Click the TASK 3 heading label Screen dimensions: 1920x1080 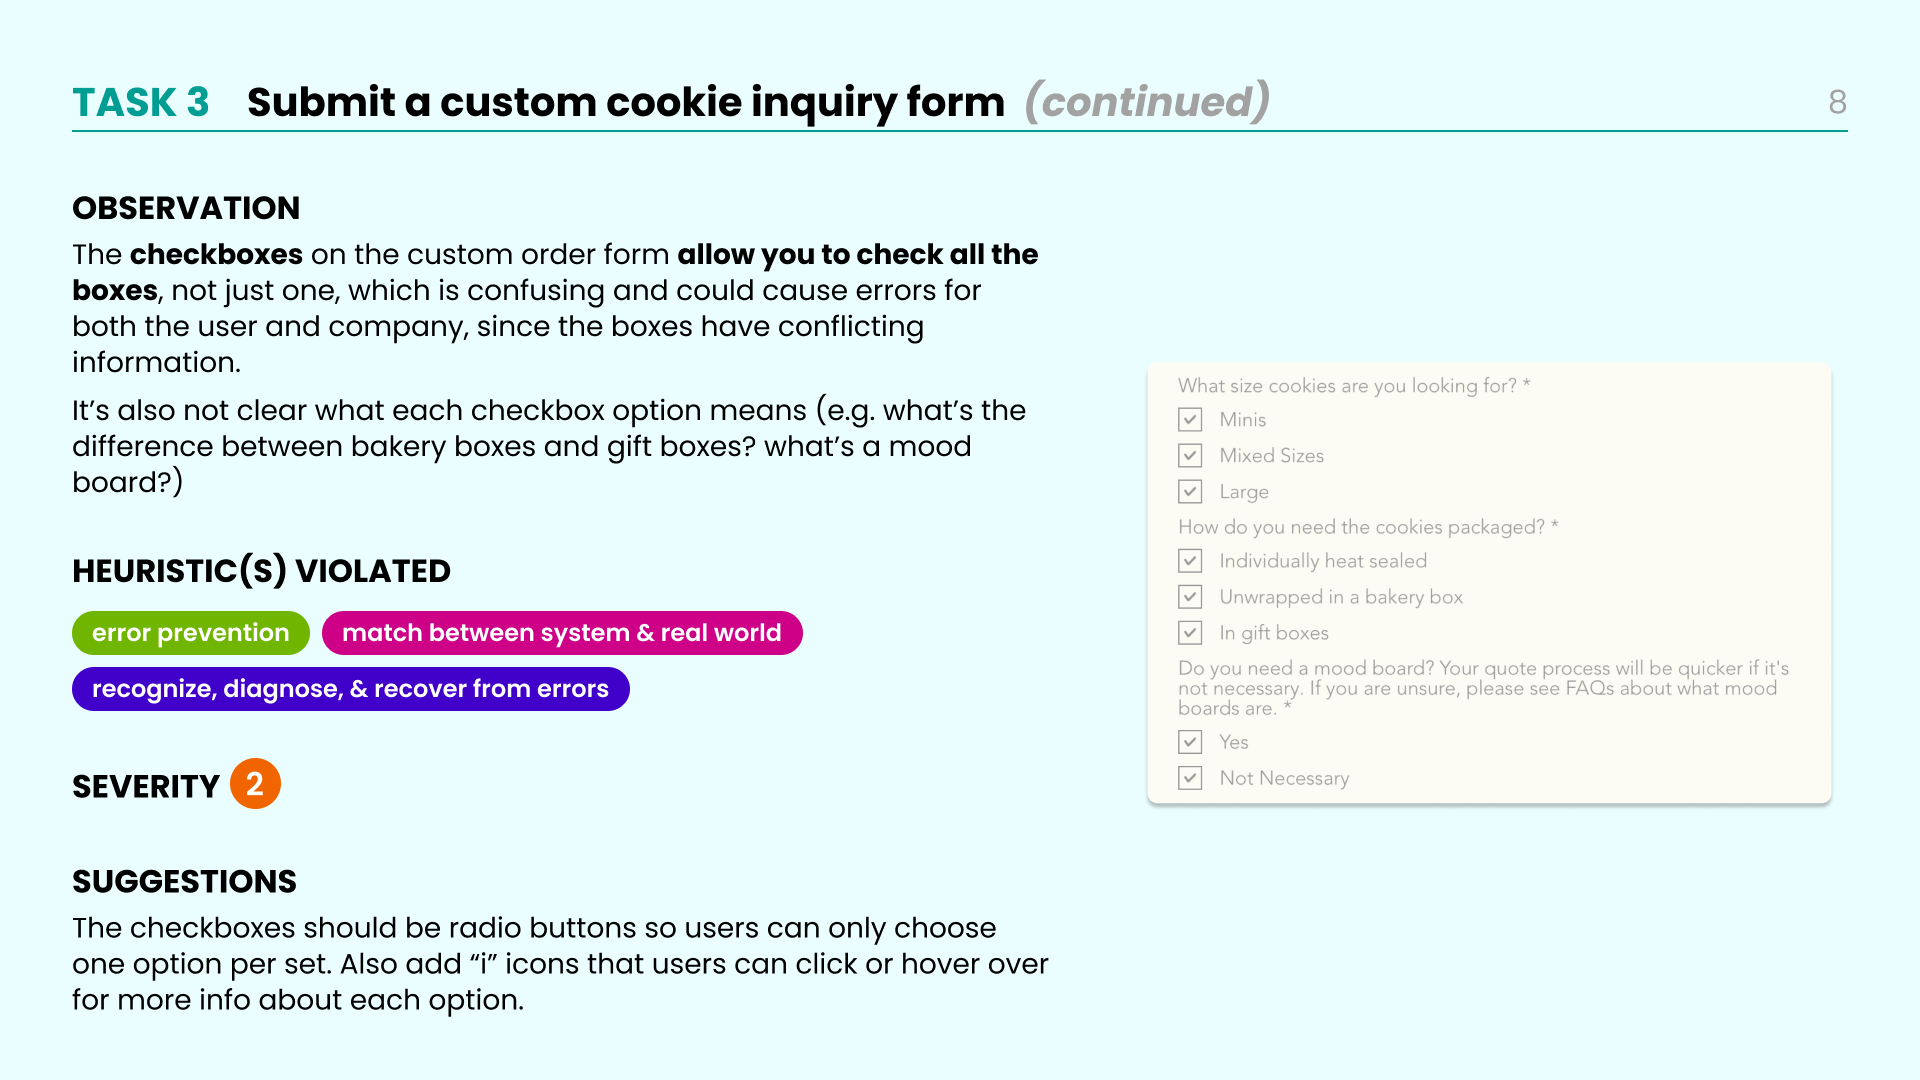point(141,102)
